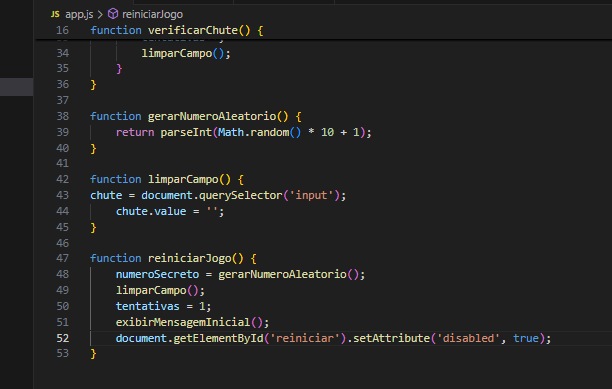
Task: Open the reiniciarJogo breadcrumb symbol list
Action: point(152,14)
